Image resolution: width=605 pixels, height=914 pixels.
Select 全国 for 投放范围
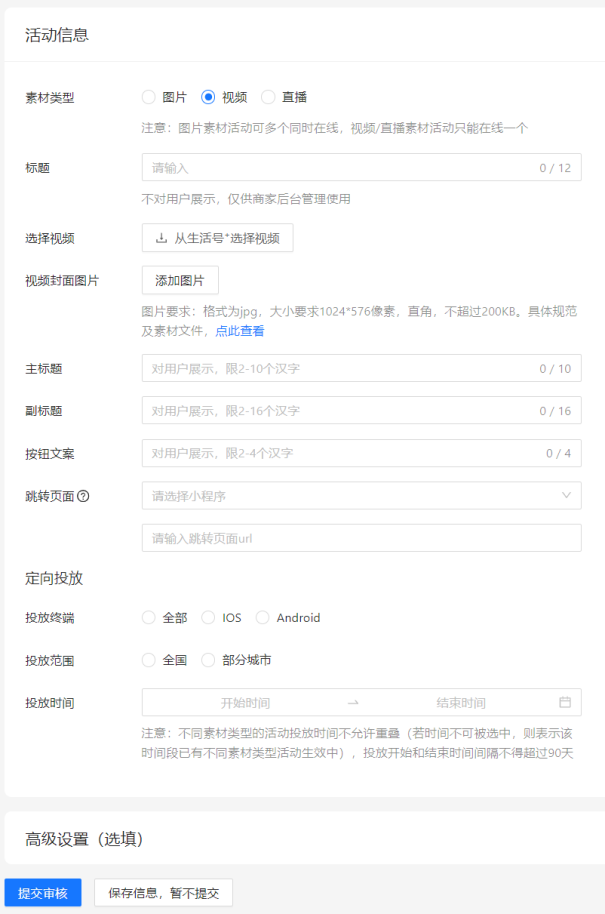149,660
